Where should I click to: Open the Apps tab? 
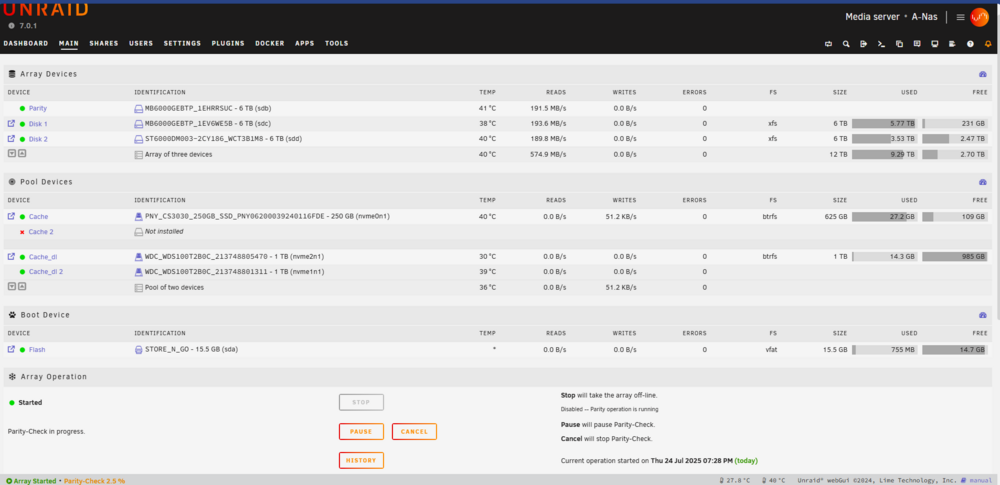305,43
